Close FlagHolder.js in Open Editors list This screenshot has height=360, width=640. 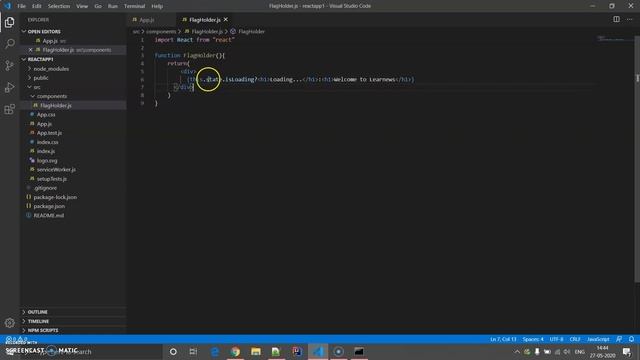[x=31, y=50]
